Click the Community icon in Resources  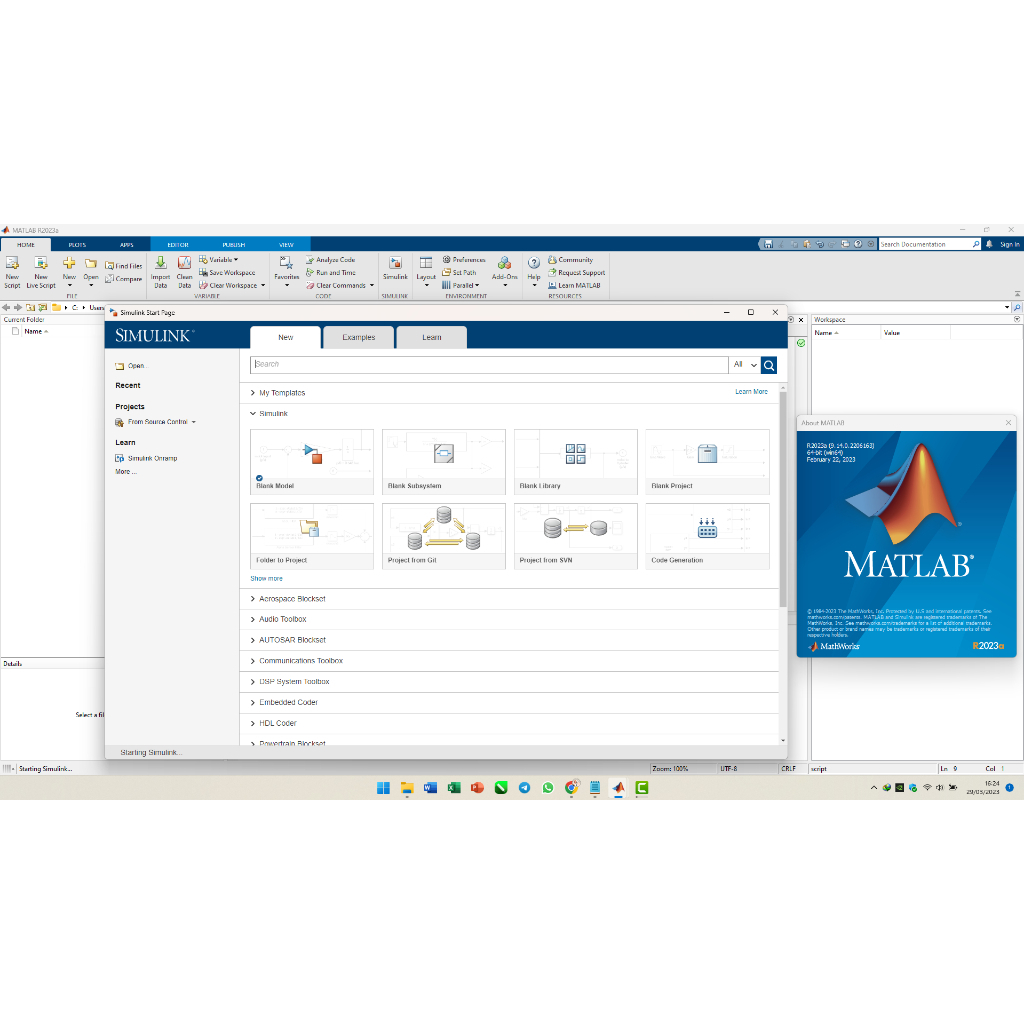(x=552, y=260)
